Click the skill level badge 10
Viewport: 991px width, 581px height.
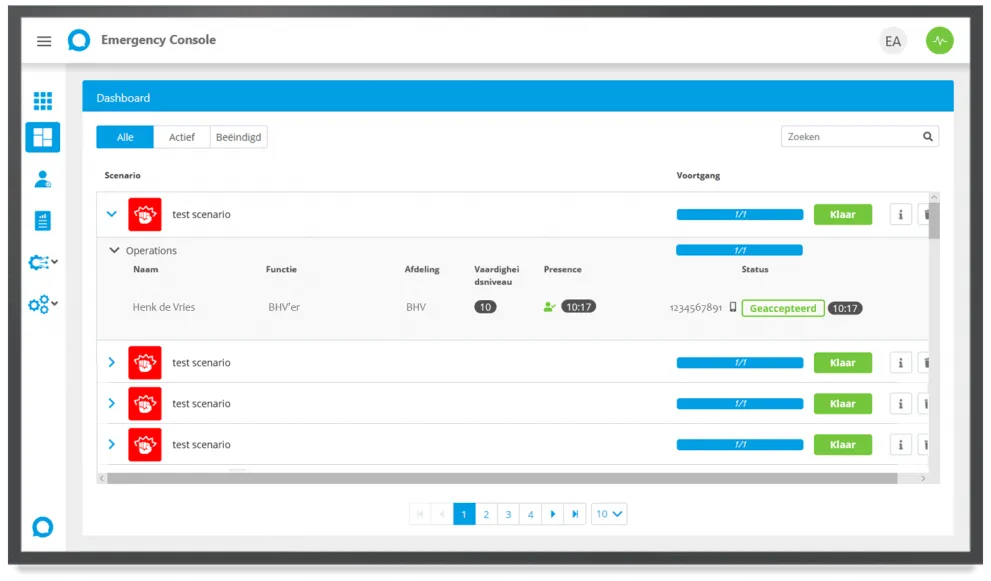point(485,307)
